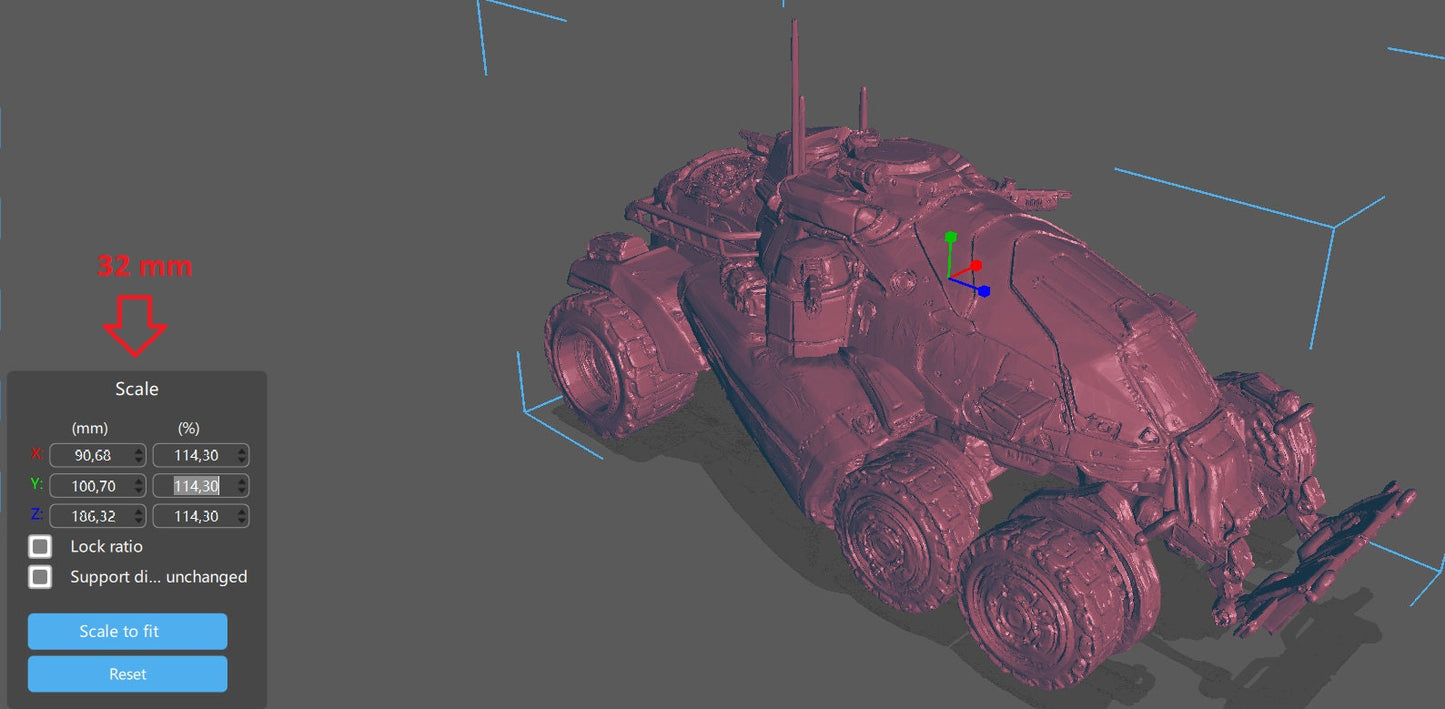This screenshot has width=1445, height=709.
Task: Click the highlighted Y scale percentage field
Action: [194, 486]
